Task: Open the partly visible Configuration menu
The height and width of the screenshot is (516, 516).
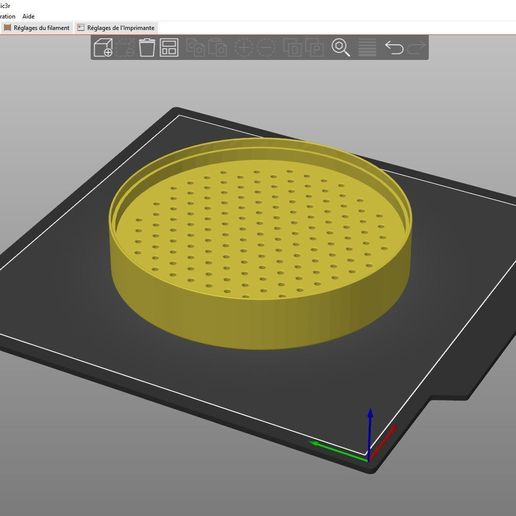Action: click(x=7, y=16)
